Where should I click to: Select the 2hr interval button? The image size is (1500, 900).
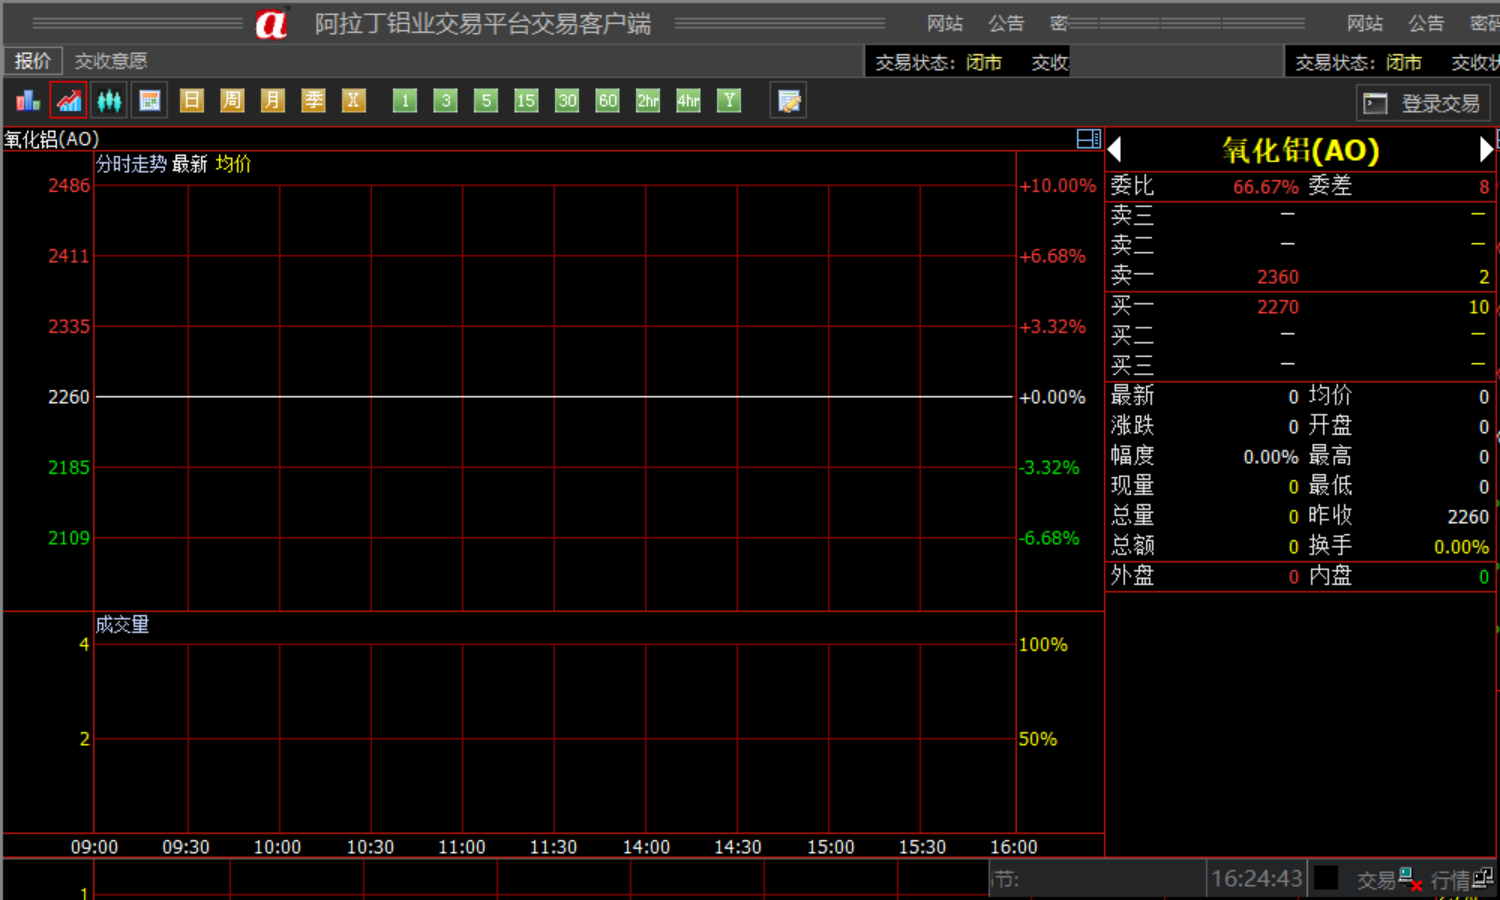648,101
